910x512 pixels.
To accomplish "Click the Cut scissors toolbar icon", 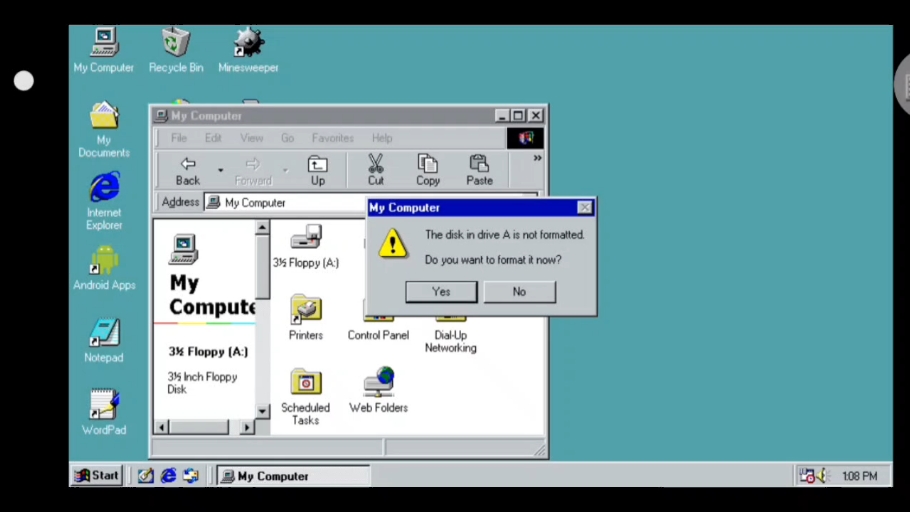I will point(375,171).
